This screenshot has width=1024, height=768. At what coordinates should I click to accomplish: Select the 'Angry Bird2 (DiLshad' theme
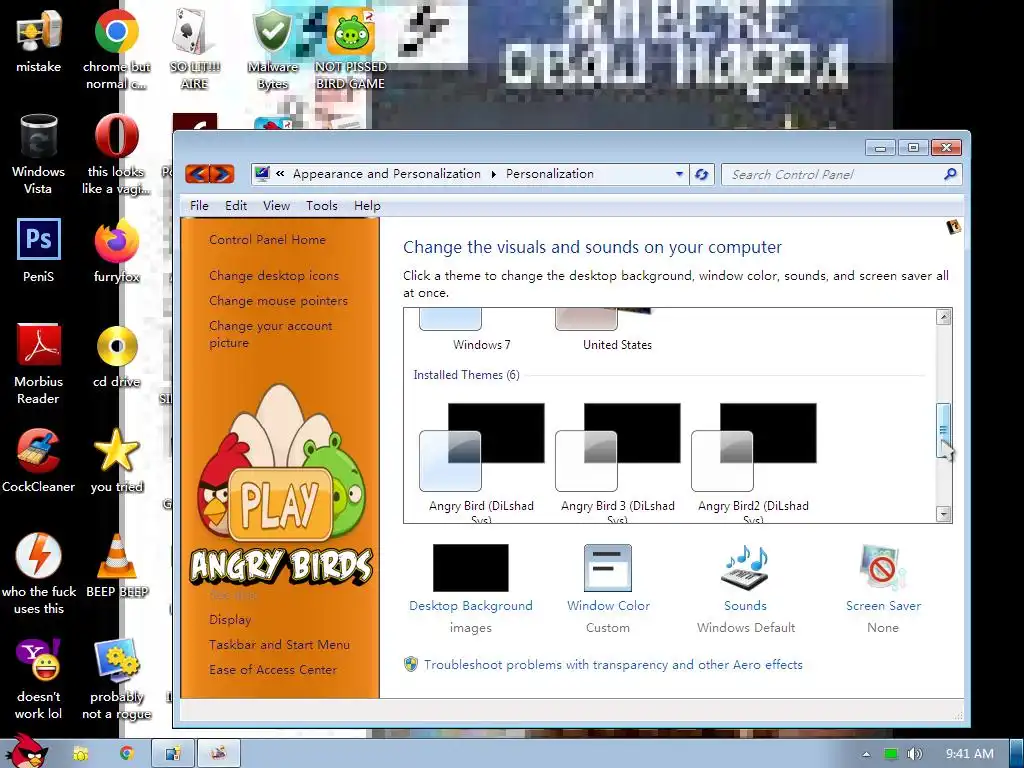click(754, 461)
